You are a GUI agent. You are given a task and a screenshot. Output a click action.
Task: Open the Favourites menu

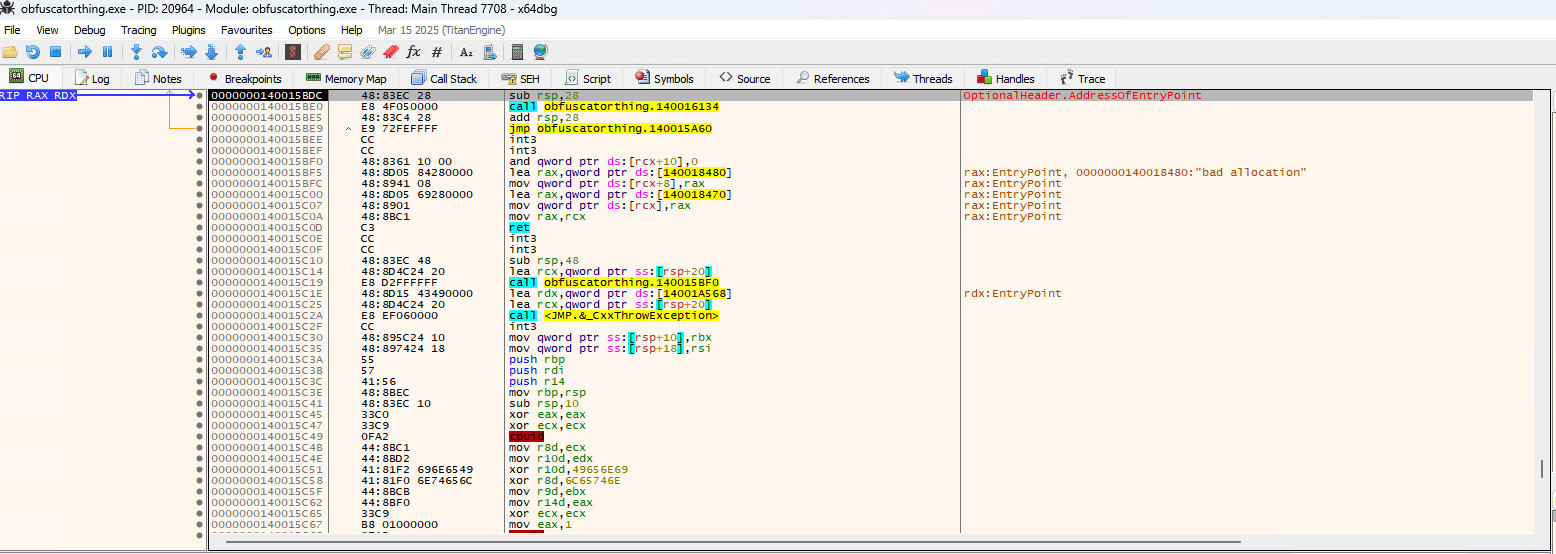246,30
